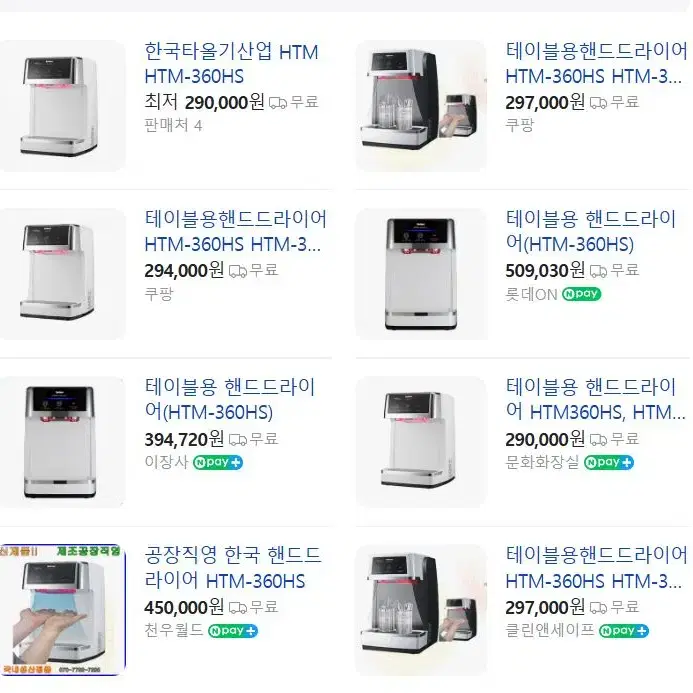Open 공장직영 한국 핸드드라이어 HTM-360HS listing
Viewport: 693px width, 693px height.
pyautogui.click(x=233, y=568)
